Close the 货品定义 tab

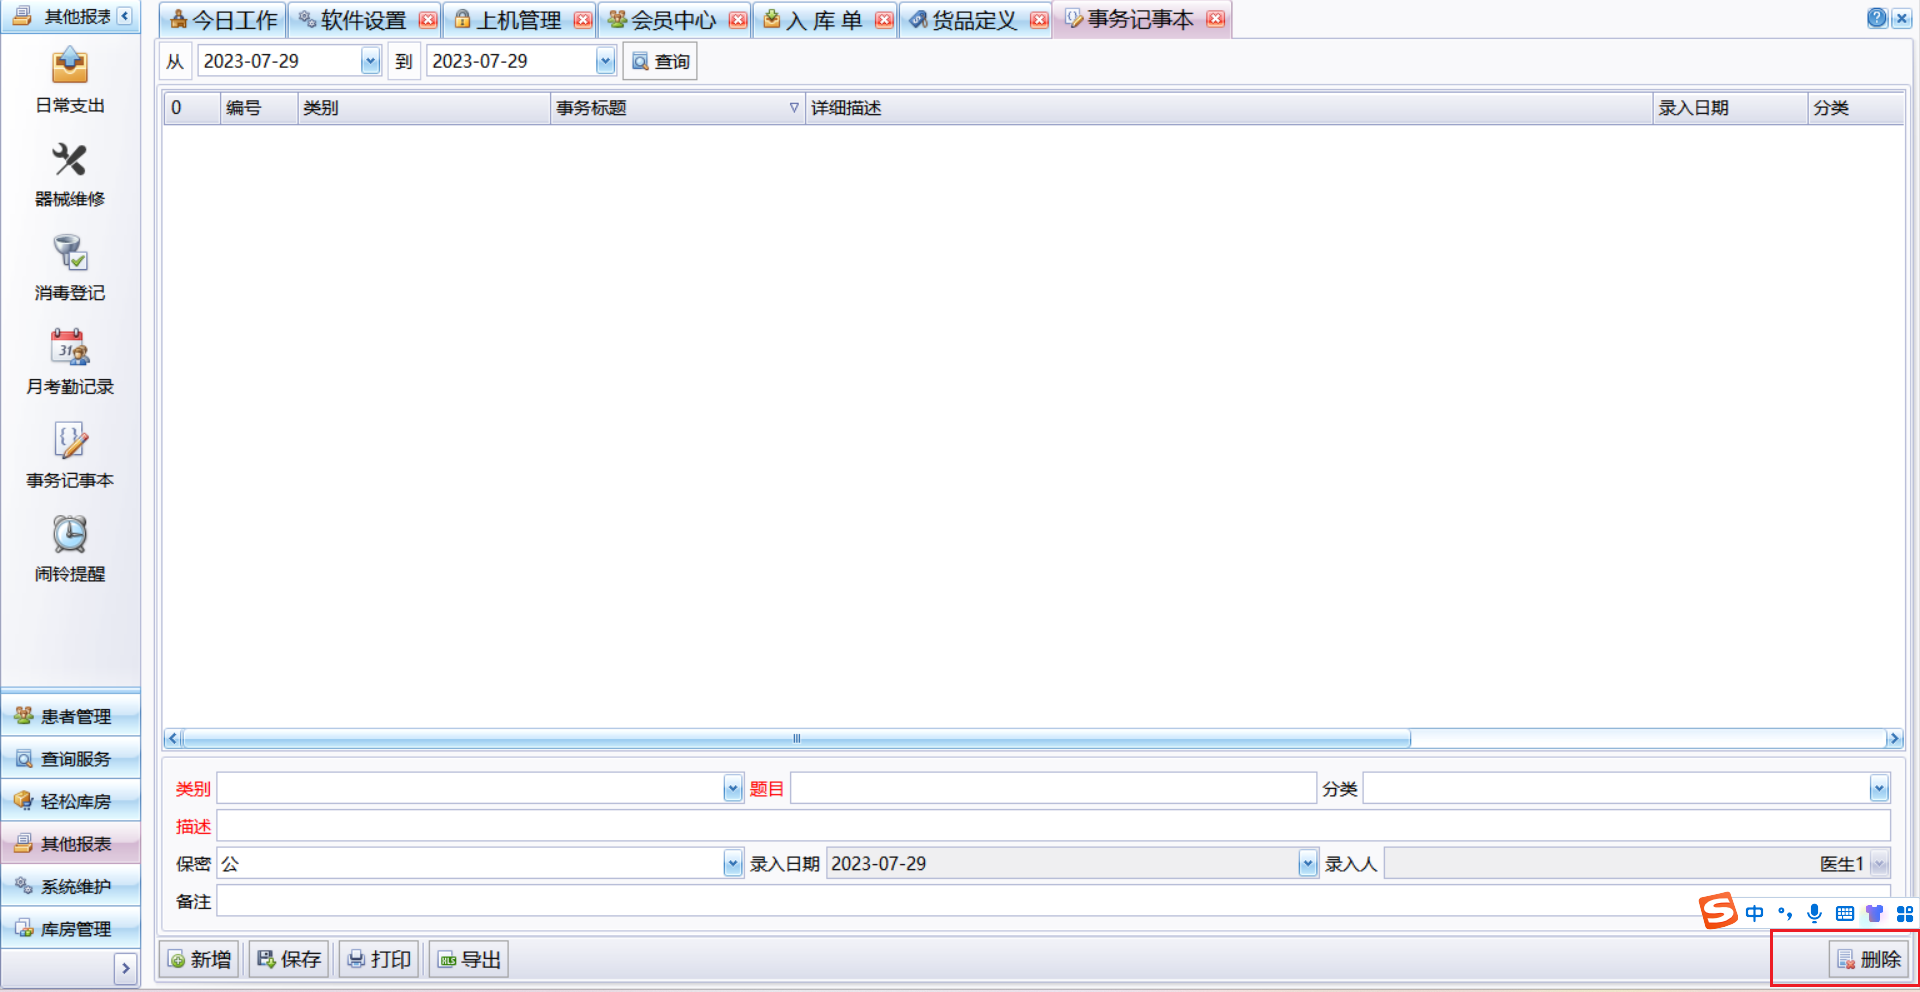[x=1039, y=20]
